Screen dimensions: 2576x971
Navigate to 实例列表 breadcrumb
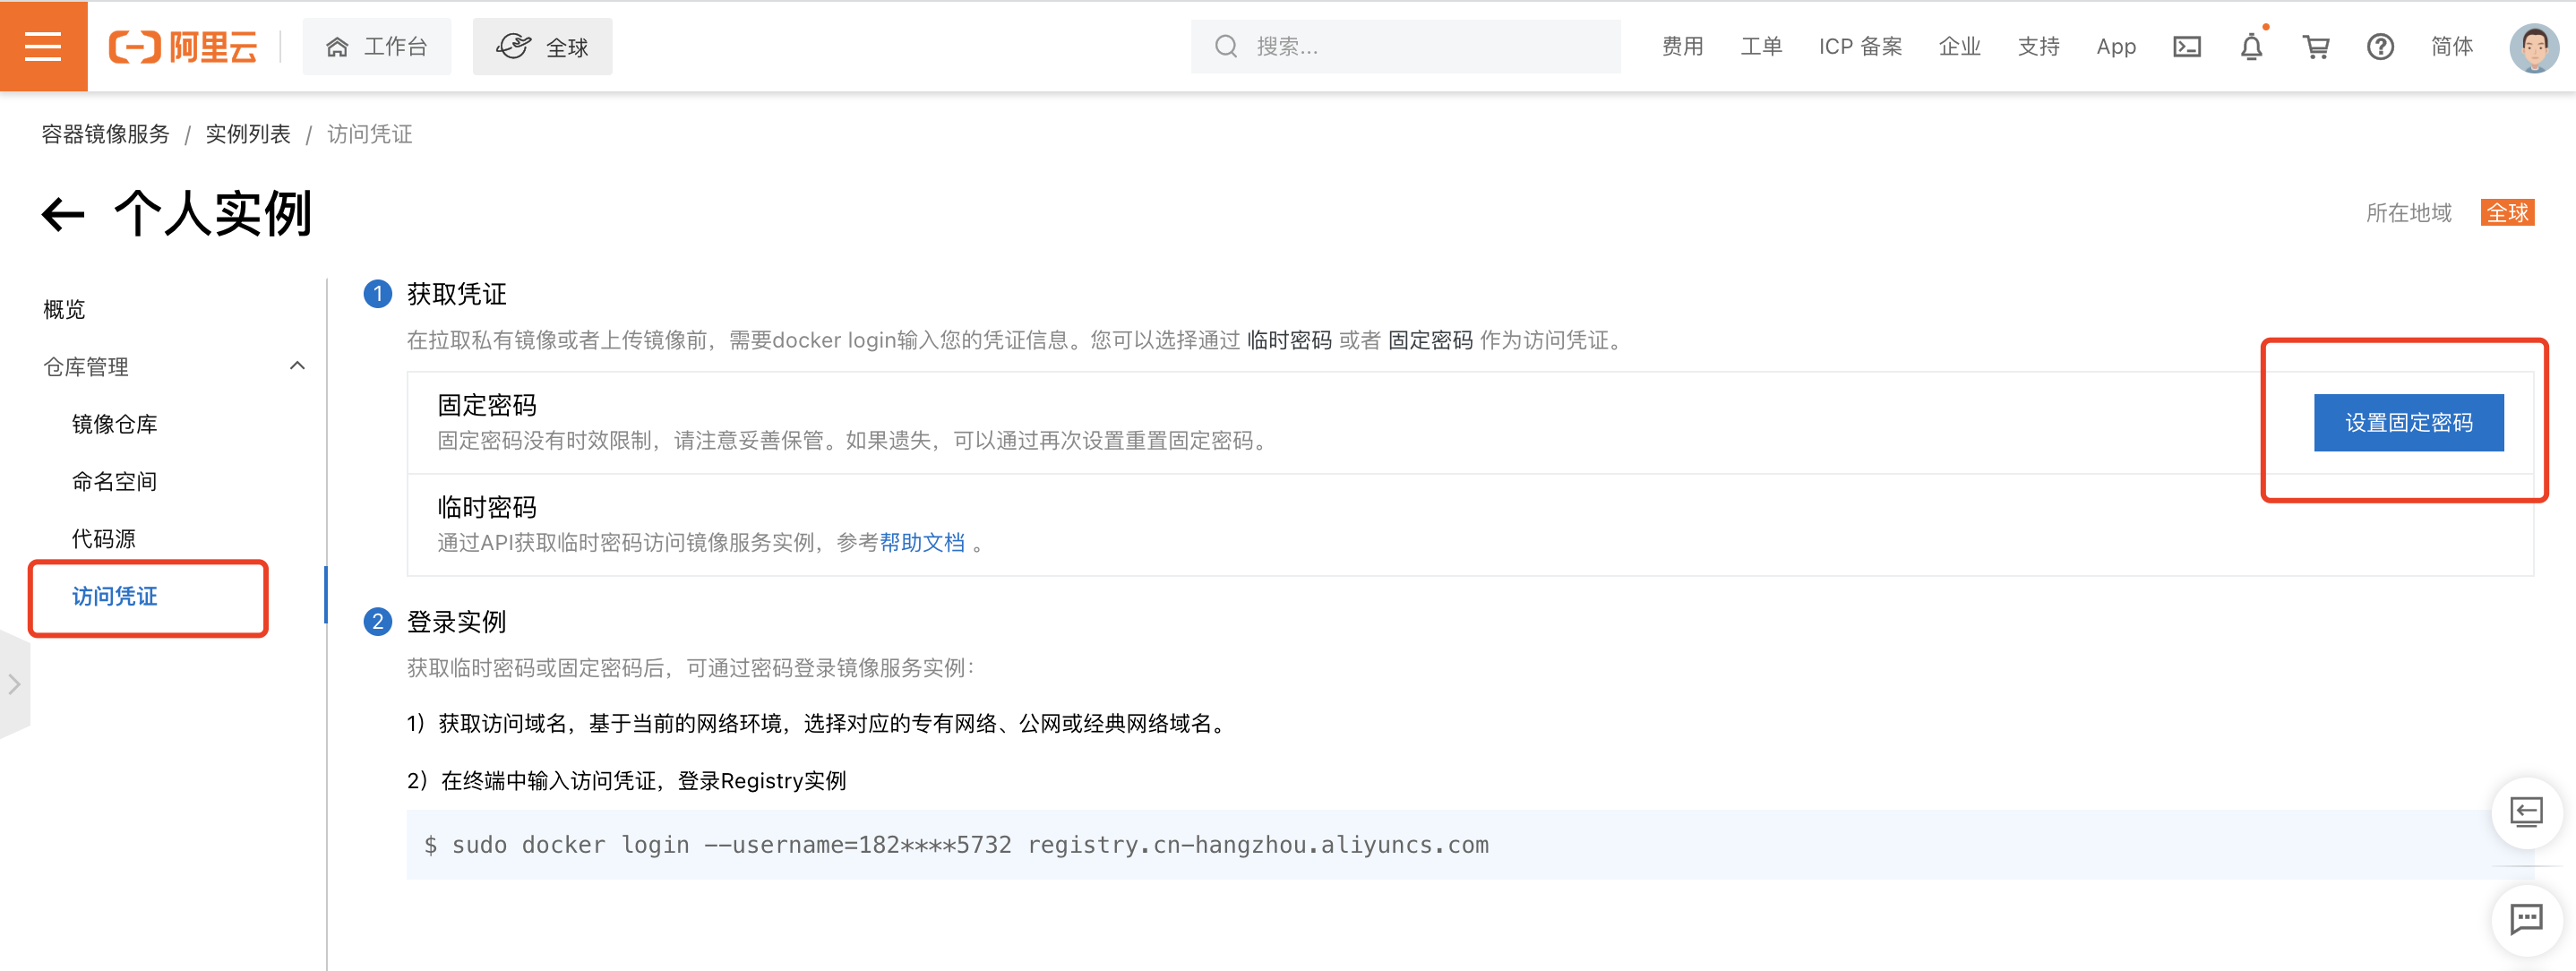point(247,134)
